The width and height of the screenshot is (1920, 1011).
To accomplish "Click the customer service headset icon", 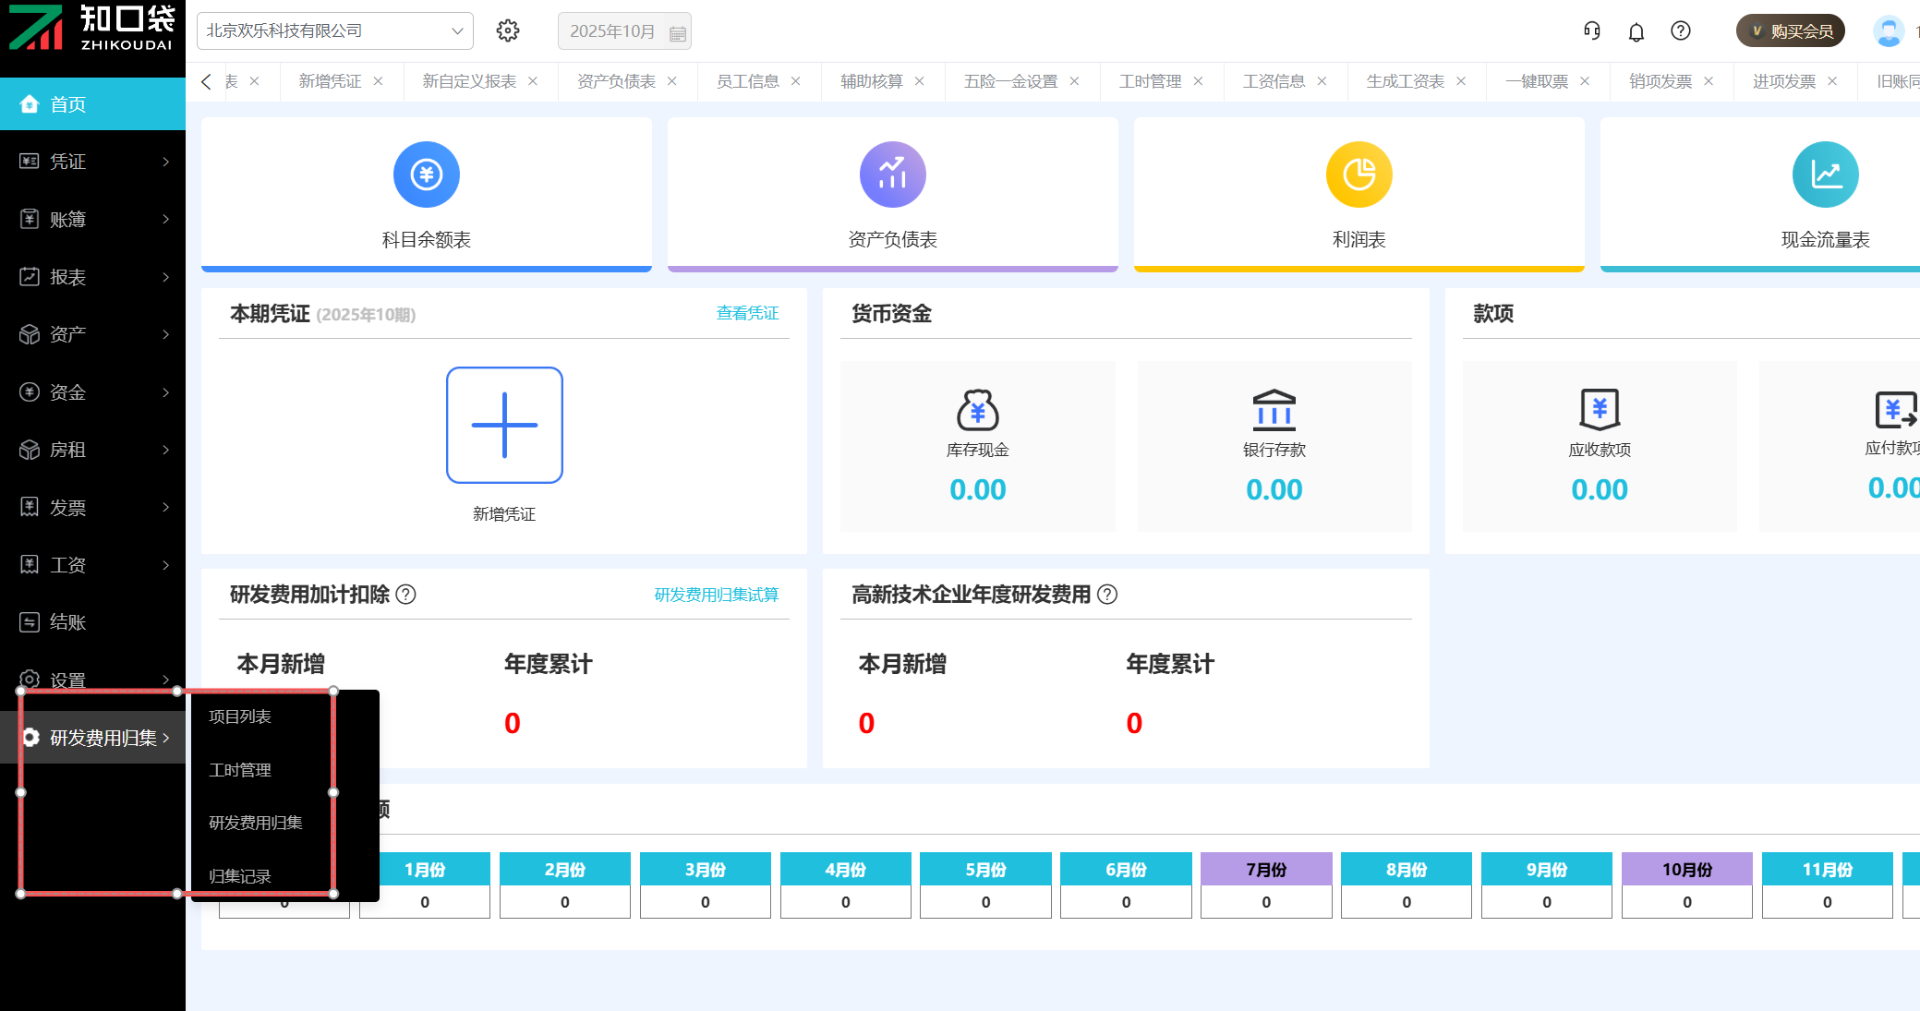I will [x=1592, y=31].
